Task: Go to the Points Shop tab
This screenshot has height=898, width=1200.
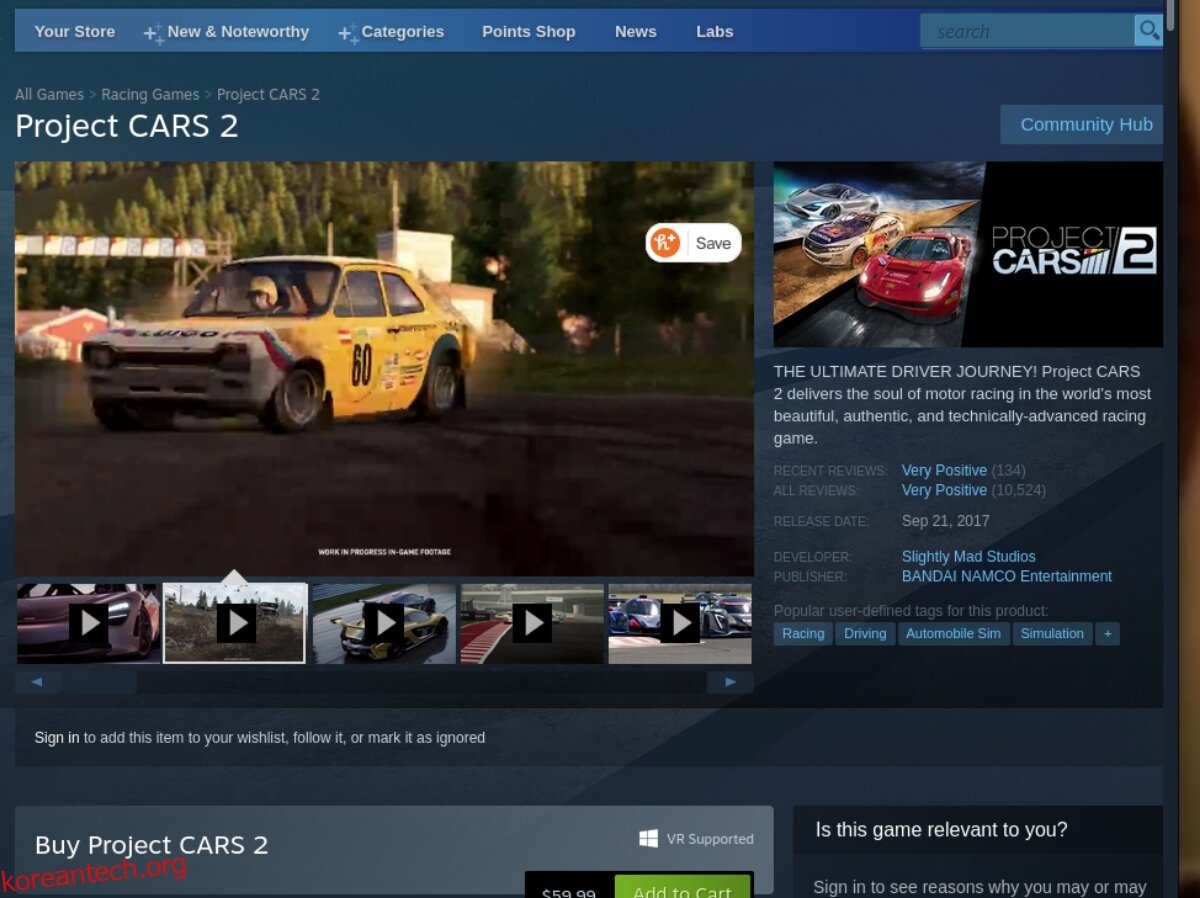Action: [x=528, y=32]
